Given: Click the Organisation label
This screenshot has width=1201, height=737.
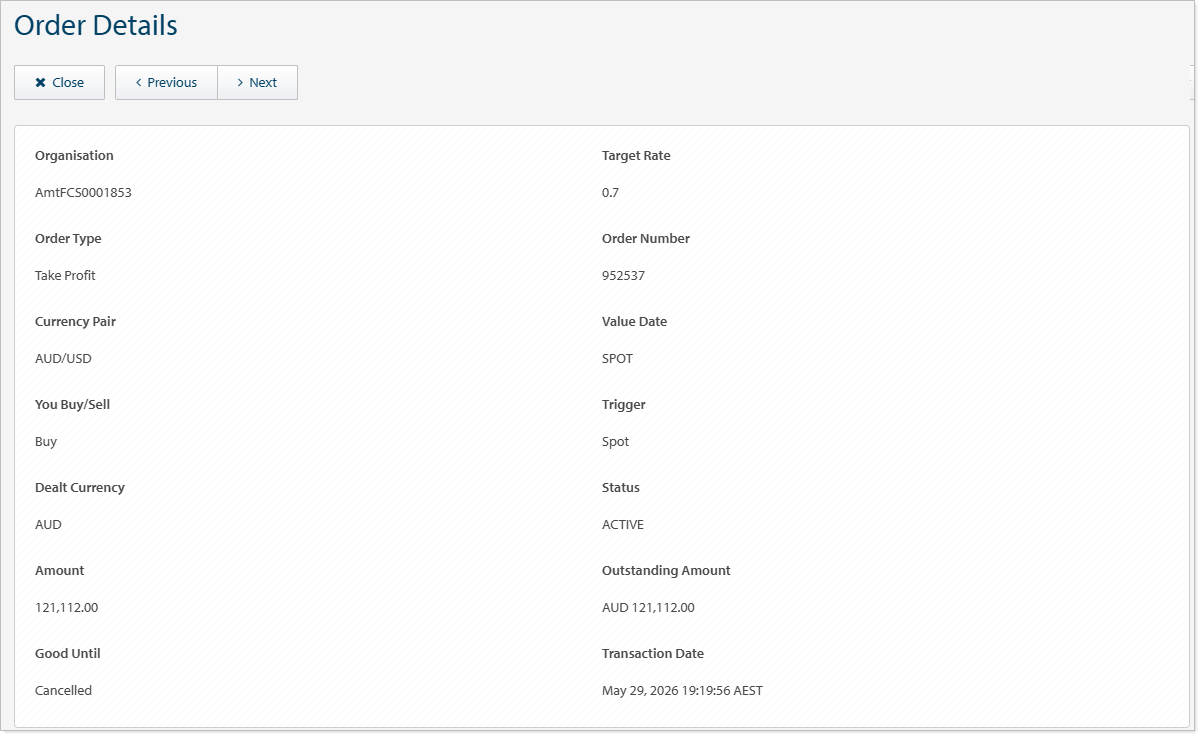Looking at the screenshot, I should pos(74,156).
